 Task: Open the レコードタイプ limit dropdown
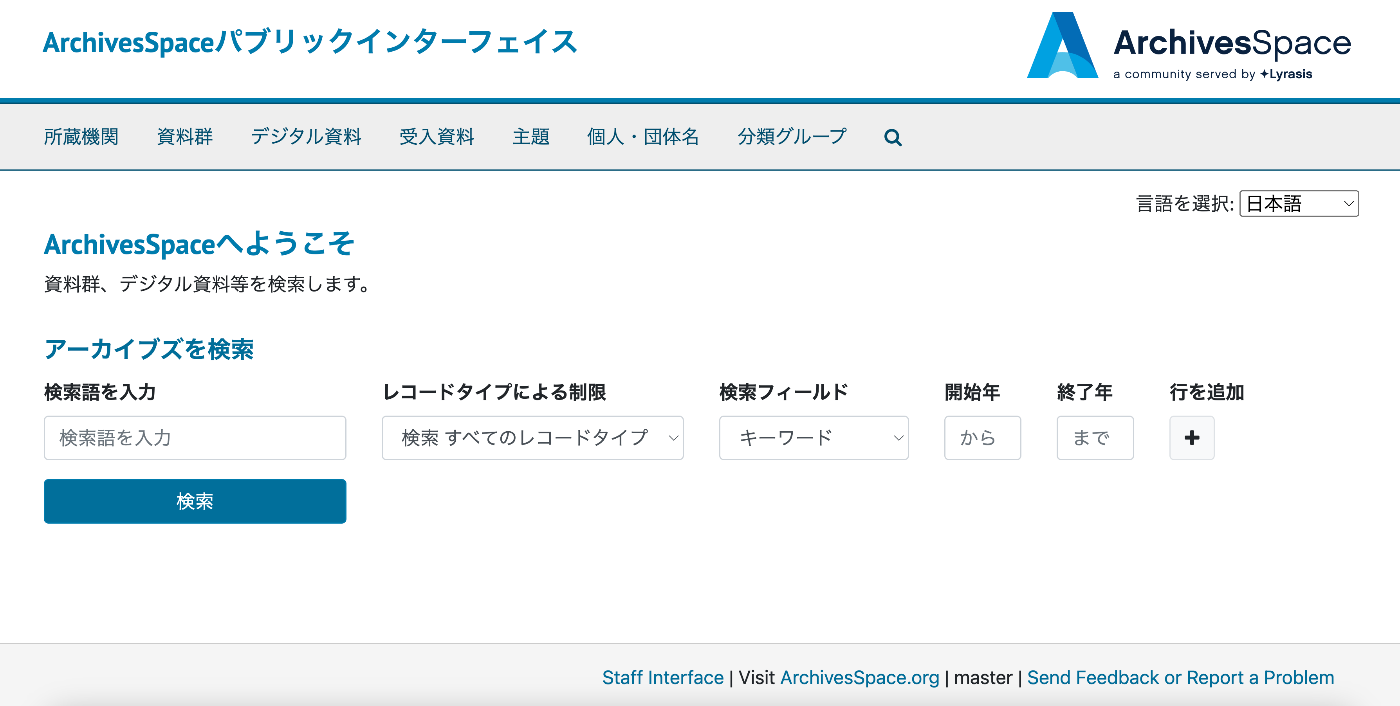[533, 438]
